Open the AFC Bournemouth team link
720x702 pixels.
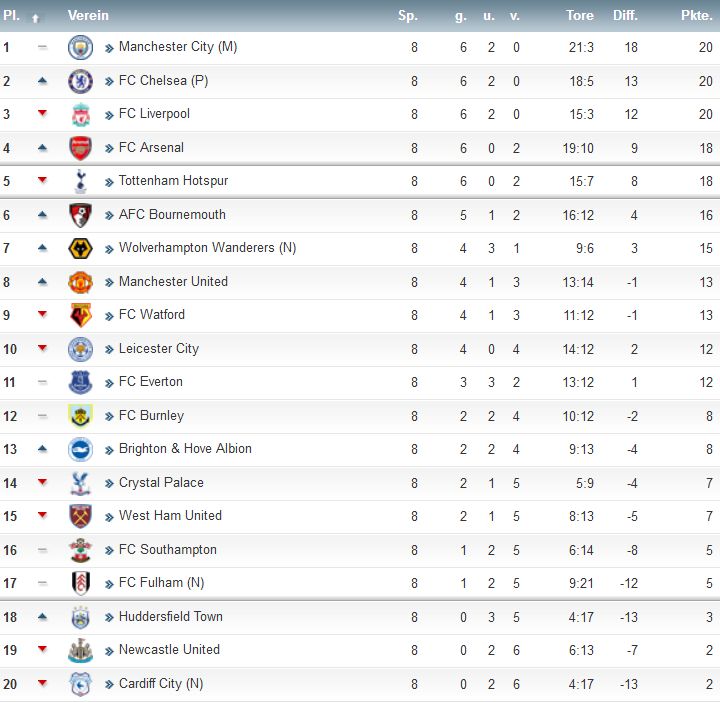pyautogui.click(x=172, y=214)
